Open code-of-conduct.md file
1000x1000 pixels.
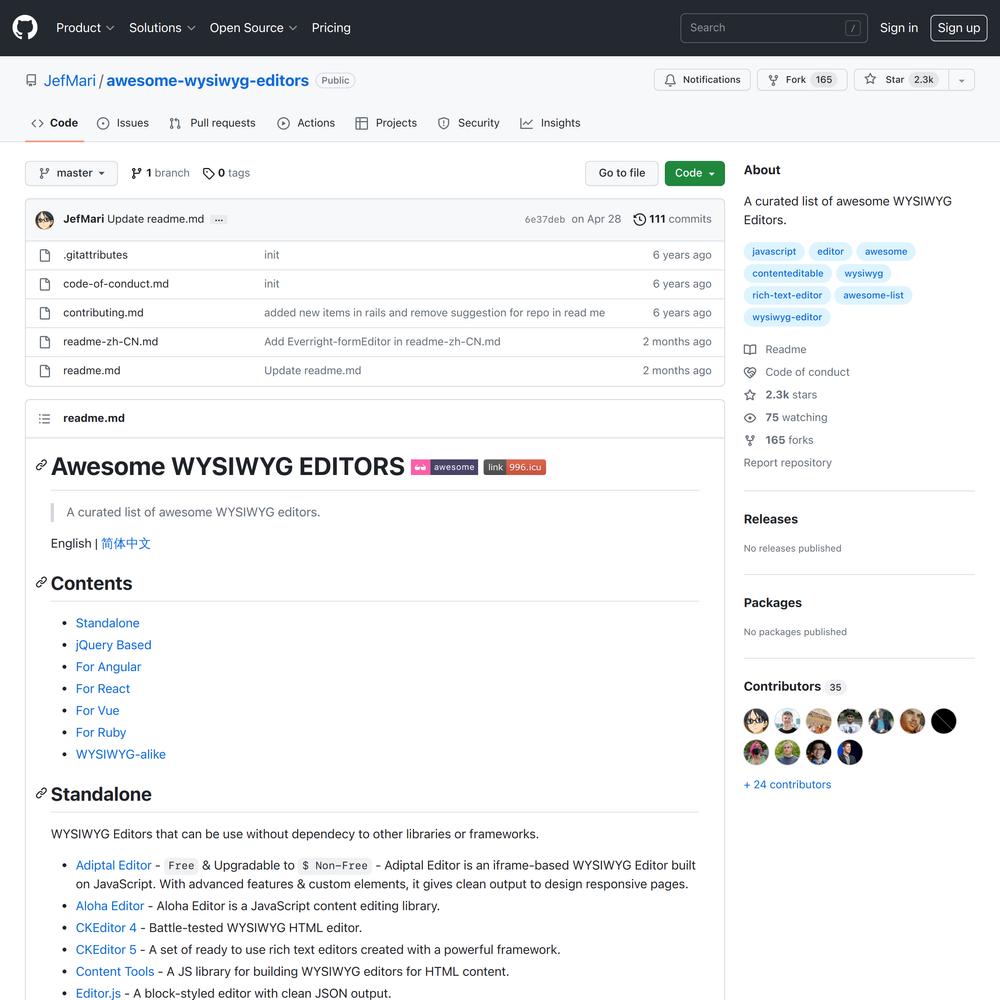[116, 284]
